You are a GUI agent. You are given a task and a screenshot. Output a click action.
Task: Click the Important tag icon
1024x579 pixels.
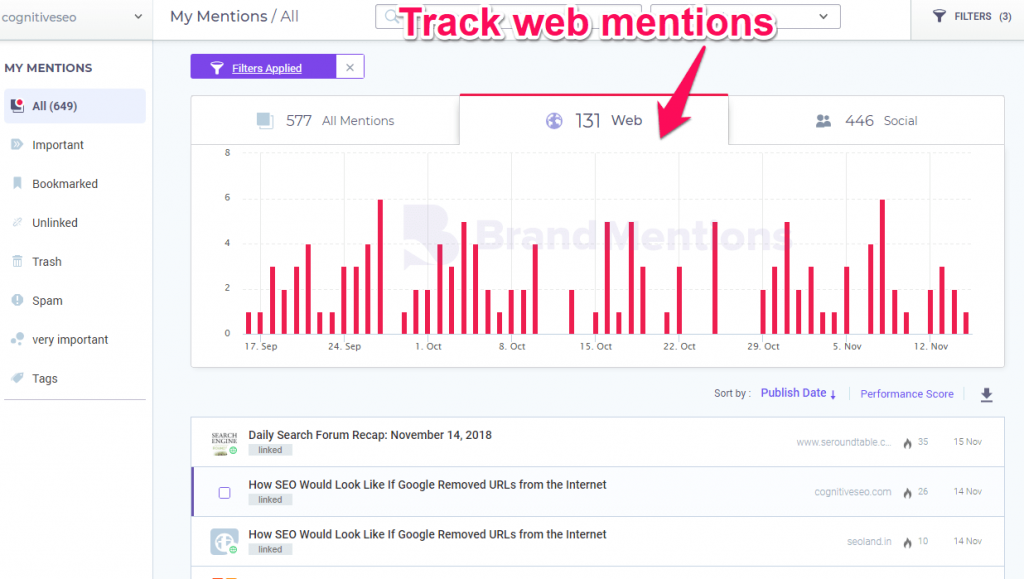click(17, 144)
